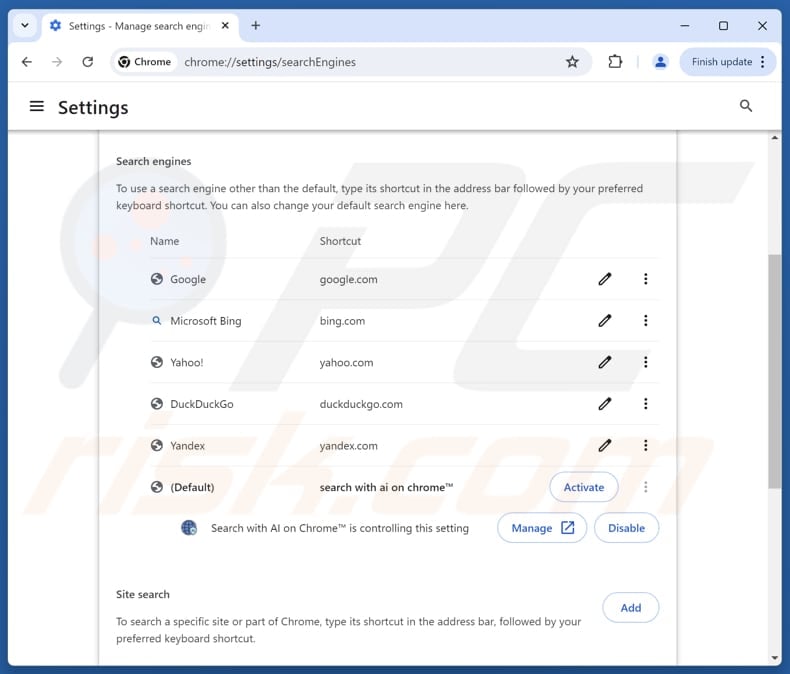790x674 pixels.
Task: Click the google.com shortcut text
Action: pos(348,280)
